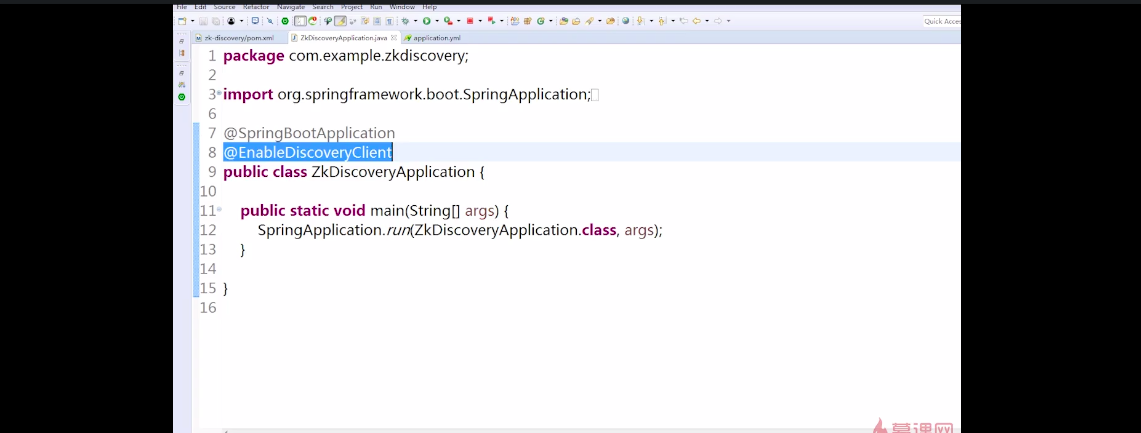Switch to the application.yml editor tab
Screen dimensions: 1141x433
[432, 37]
